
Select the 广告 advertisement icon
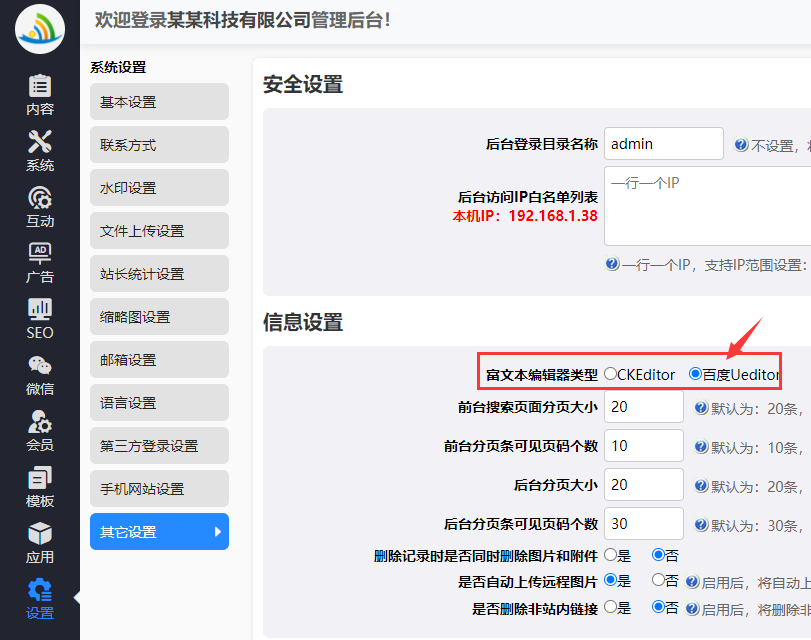(x=40, y=254)
